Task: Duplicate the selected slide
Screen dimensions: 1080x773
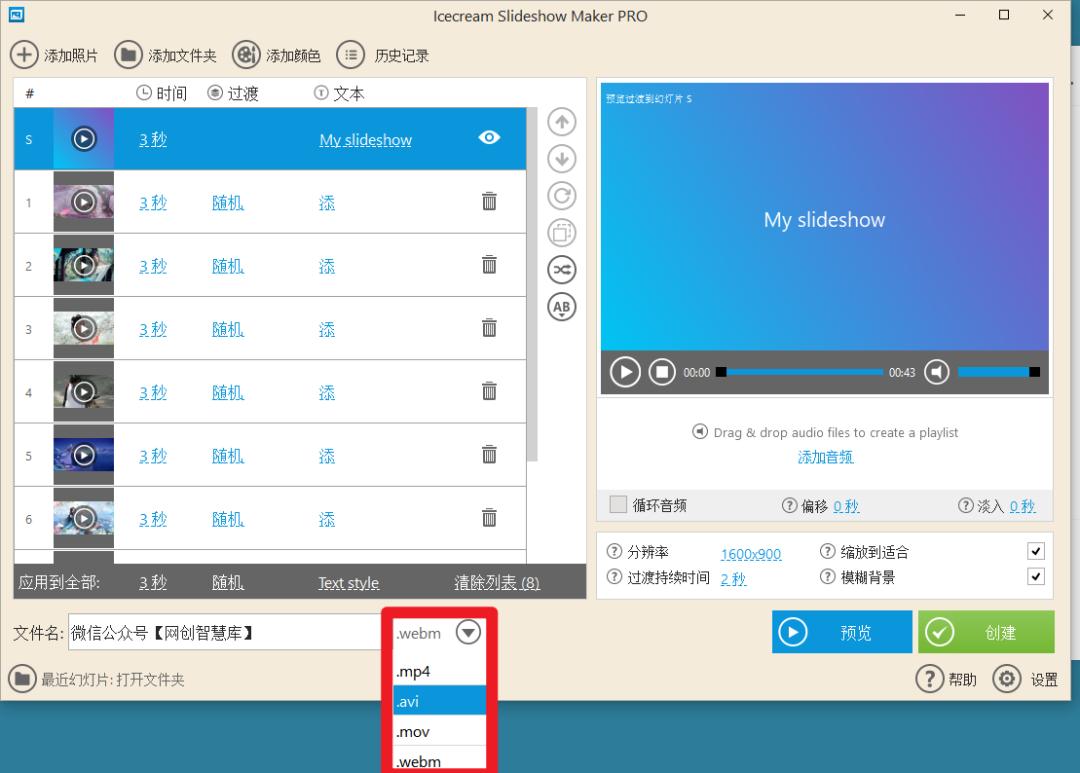Action: tap(561, 232)
